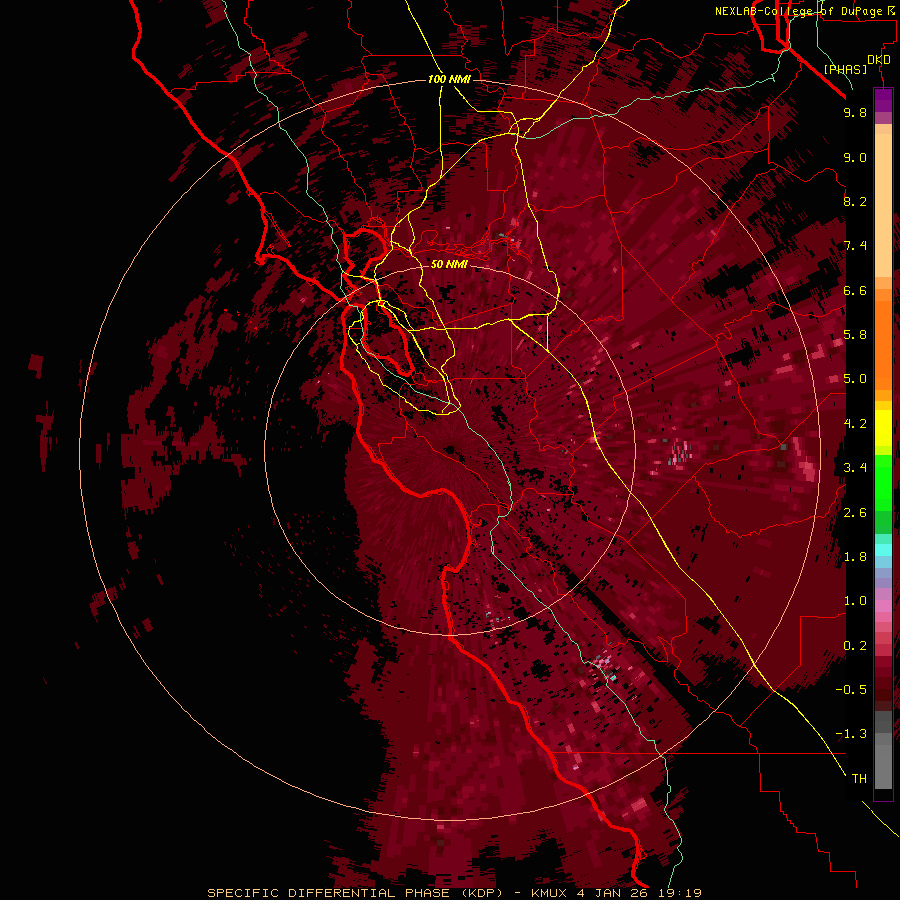Image resolution: width=900 pixels, height=900 pixels.
Task: Click the gray segment at color bar bottom
Action: [883, 763]
